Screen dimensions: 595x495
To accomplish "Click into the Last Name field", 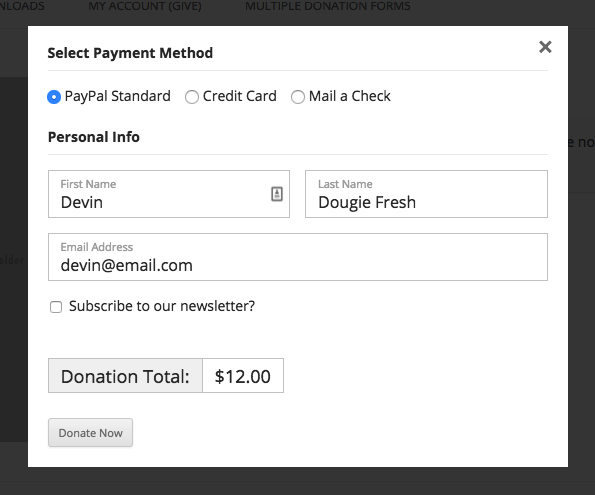I will click(x=426, y=194).
